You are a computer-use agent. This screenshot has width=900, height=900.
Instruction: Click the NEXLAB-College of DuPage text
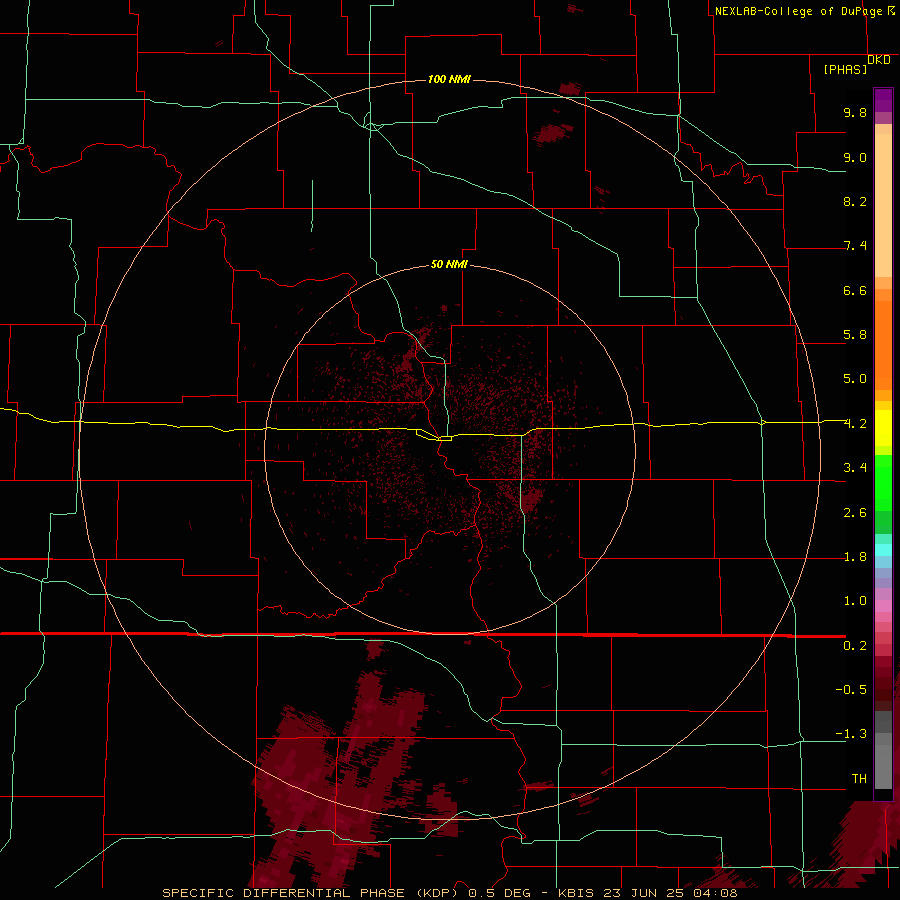(798, 11)
